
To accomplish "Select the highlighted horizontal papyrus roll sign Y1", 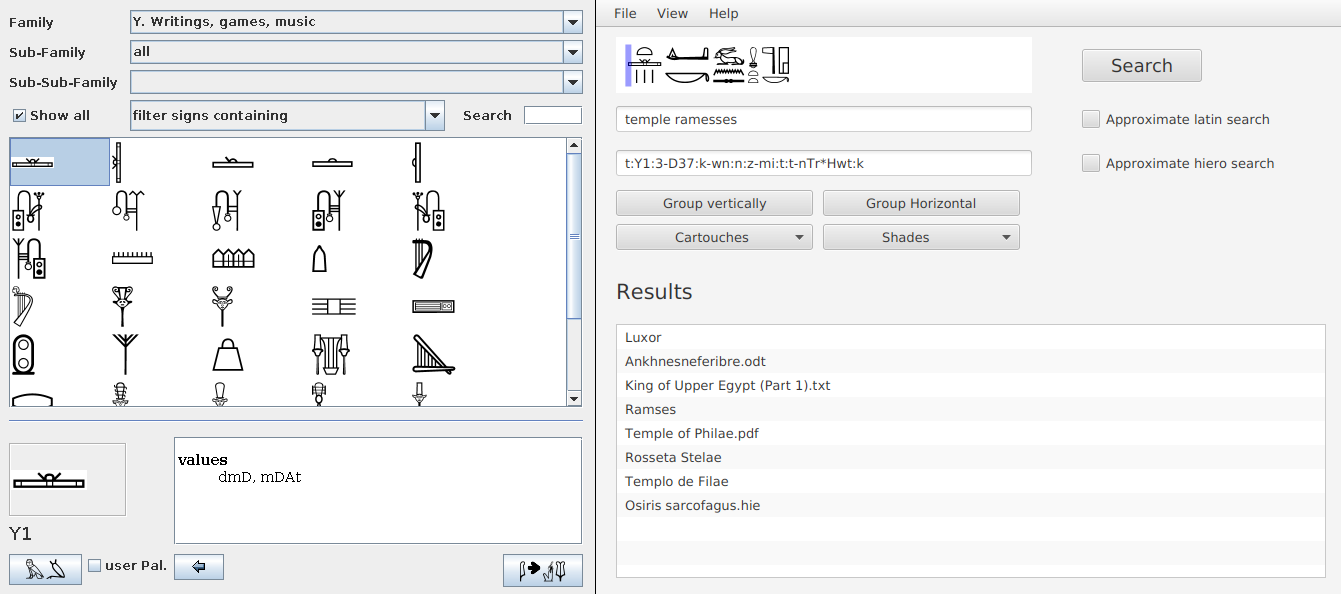I will tap(59, 162).
